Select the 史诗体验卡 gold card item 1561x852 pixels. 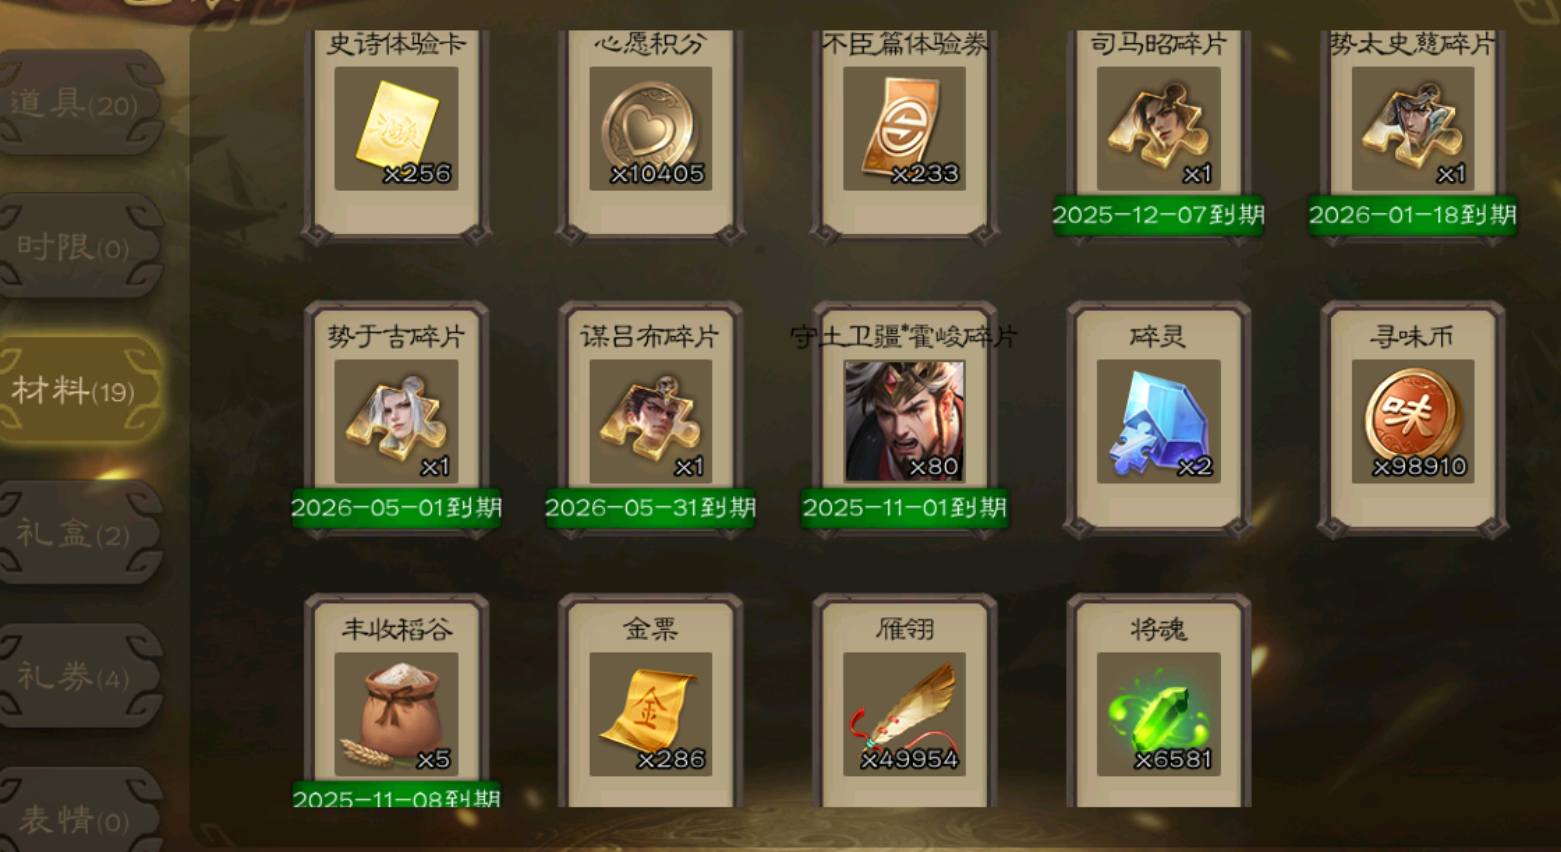coord(396,129)
